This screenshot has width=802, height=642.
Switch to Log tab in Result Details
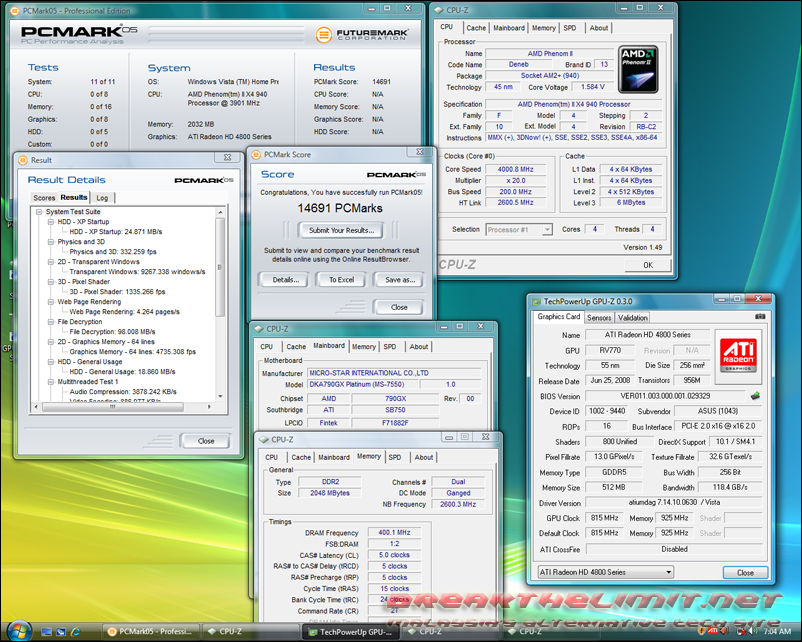click(x=102, y=198)
